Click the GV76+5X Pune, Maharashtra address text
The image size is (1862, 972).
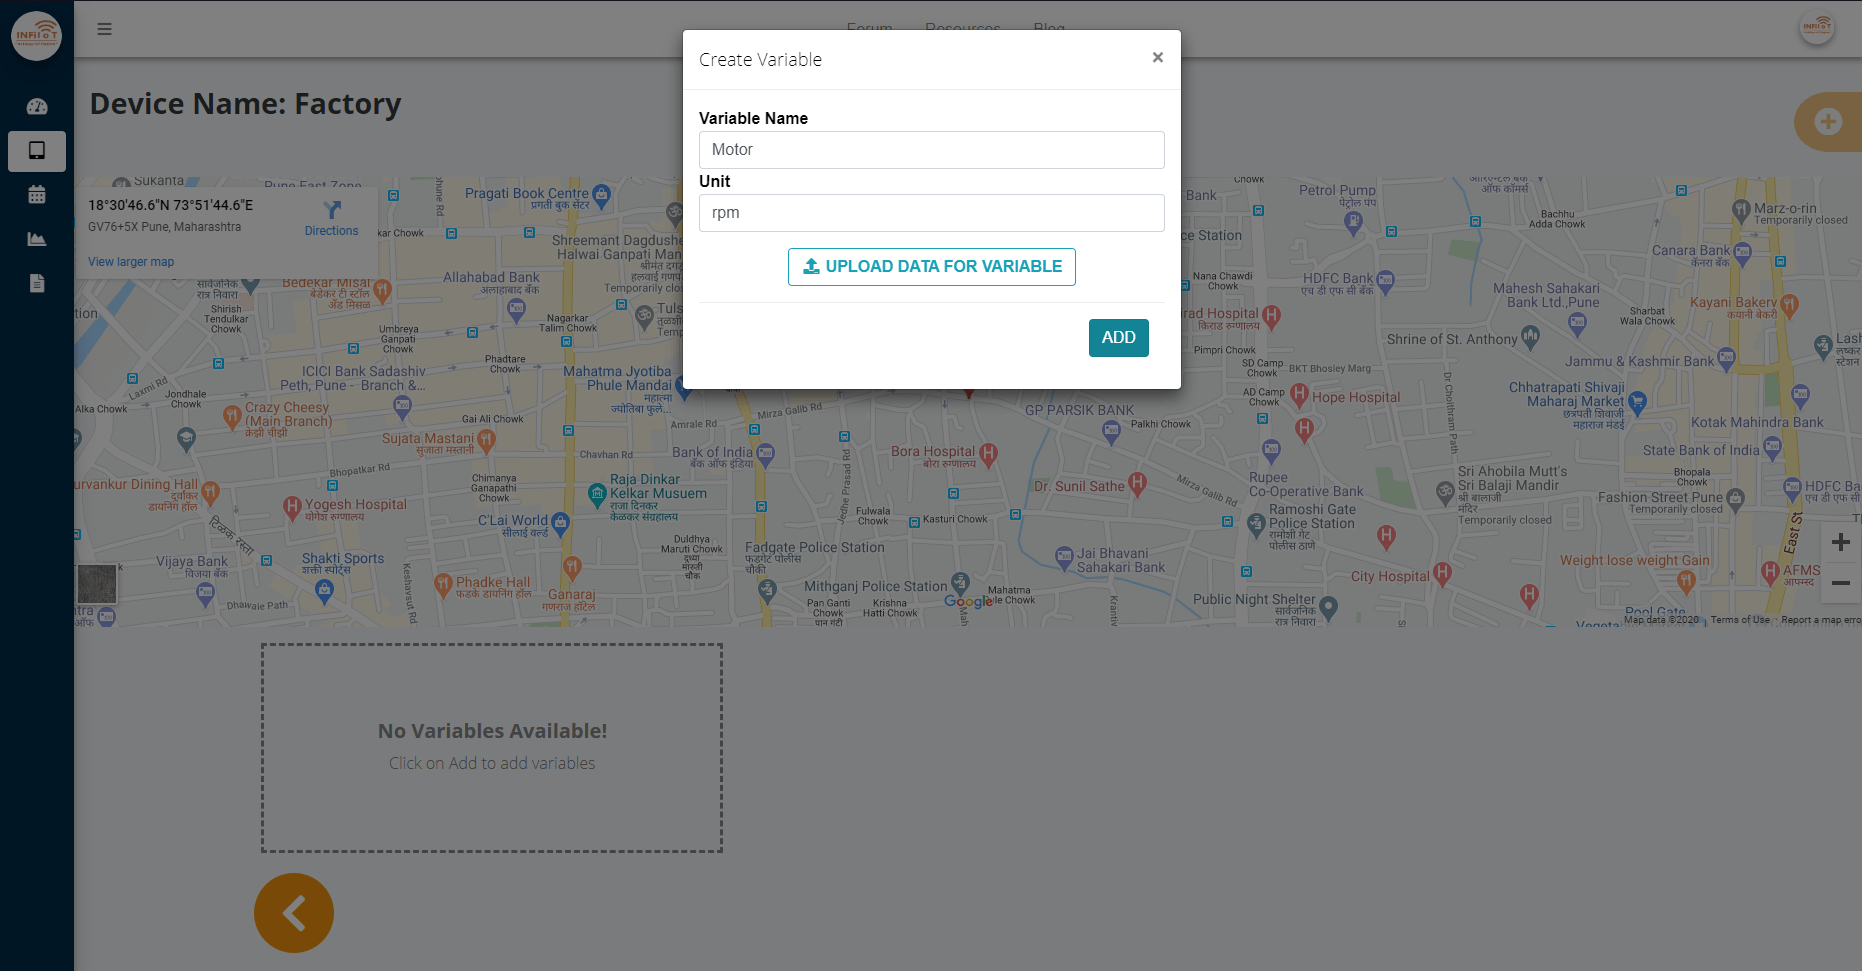pyautogui.click(x=164, y=227)
